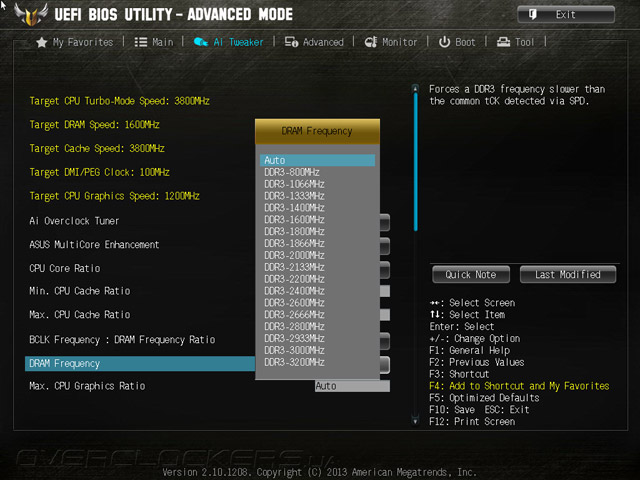Select Auto in DRAM Frequency list
Screen dimensions: 640x480
pyautogui.click(x=317, y=160)
